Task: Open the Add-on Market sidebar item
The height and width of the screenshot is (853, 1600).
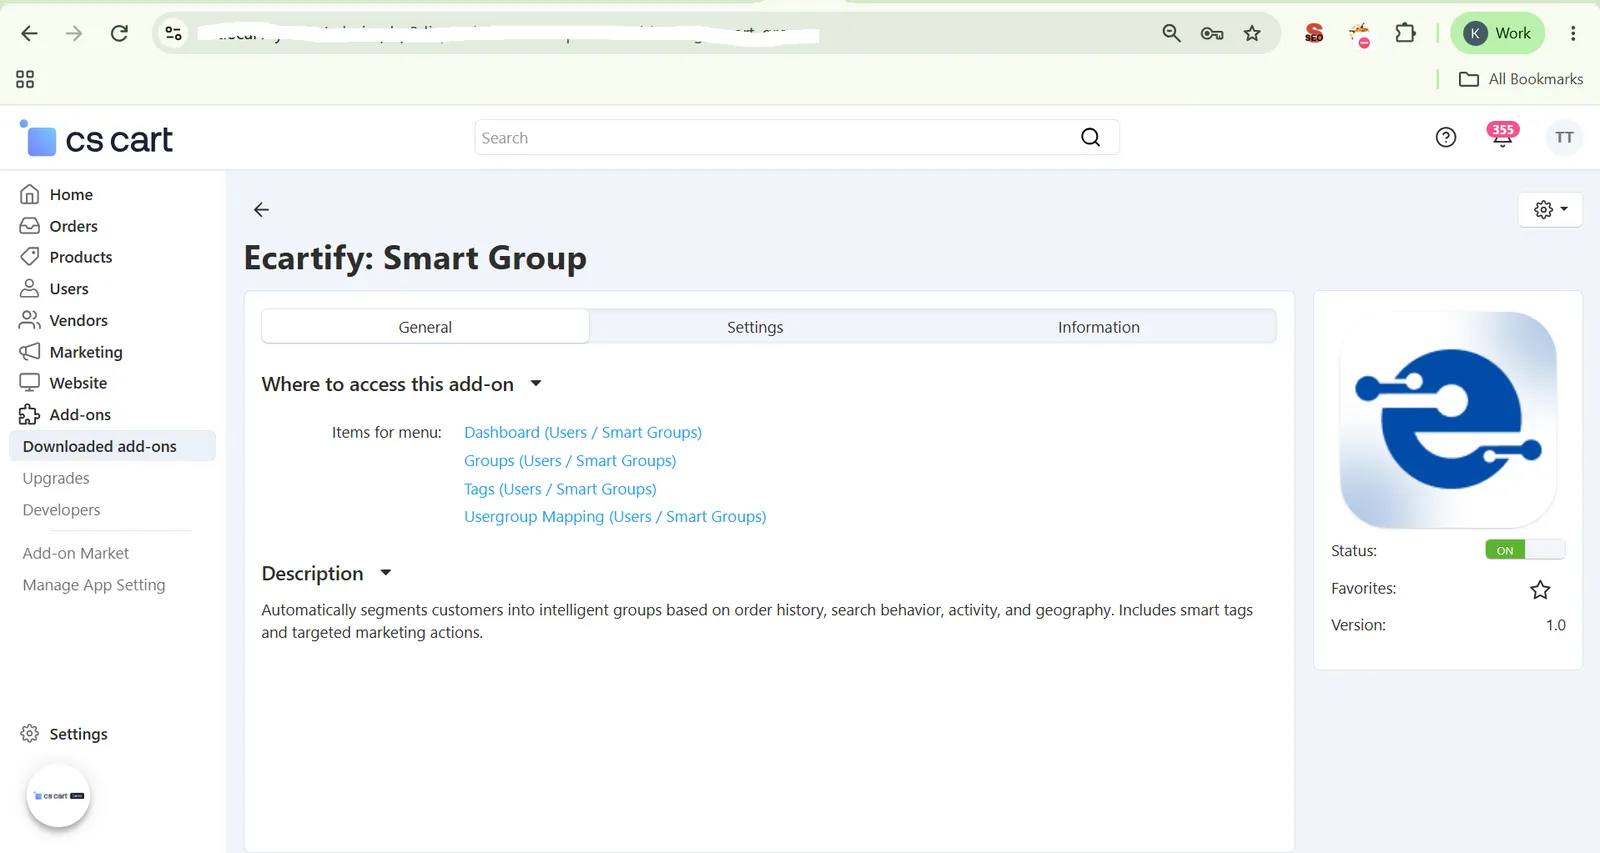Action: (76, 553)
